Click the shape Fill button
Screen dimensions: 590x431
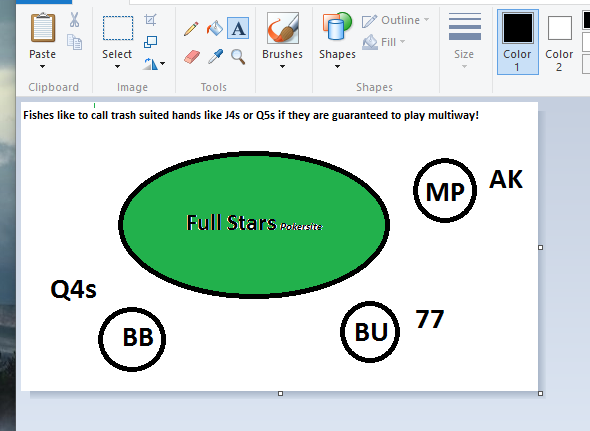tap(384, 42)
